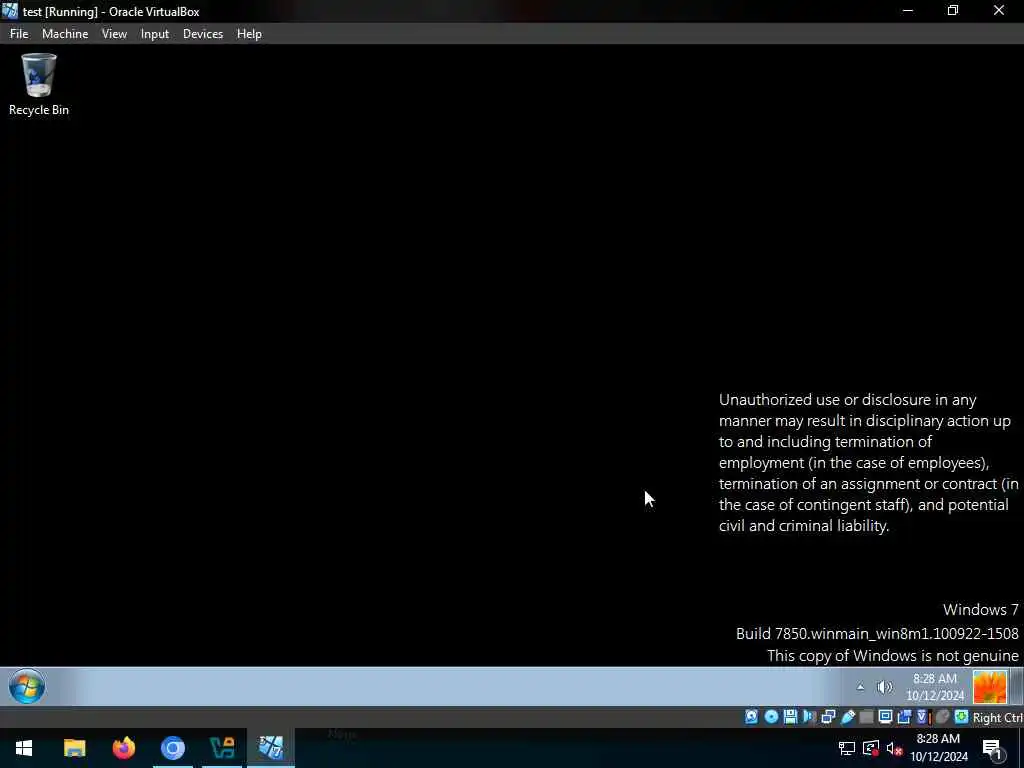Viewport: 1024px width, 768px height.
Task: Switch to the blue circle browser taskbar app
Action: click(x=173, y=748)
